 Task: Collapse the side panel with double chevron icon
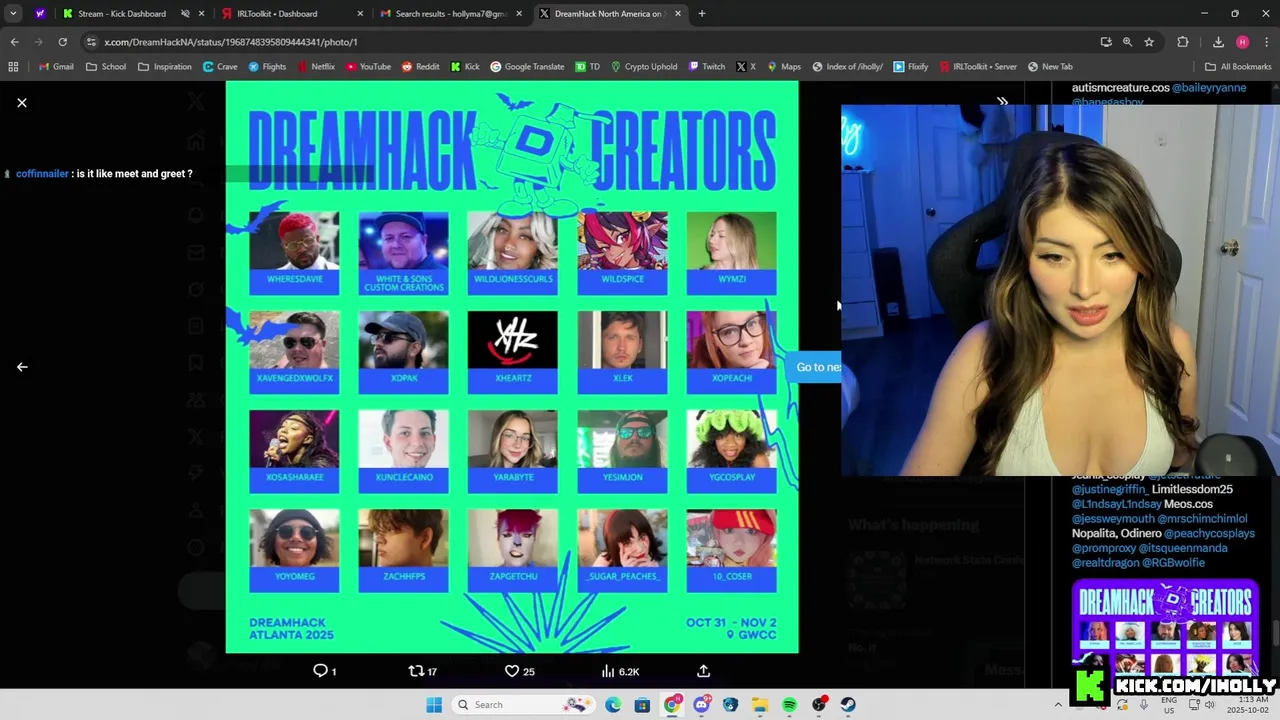tap(1002, 102)
